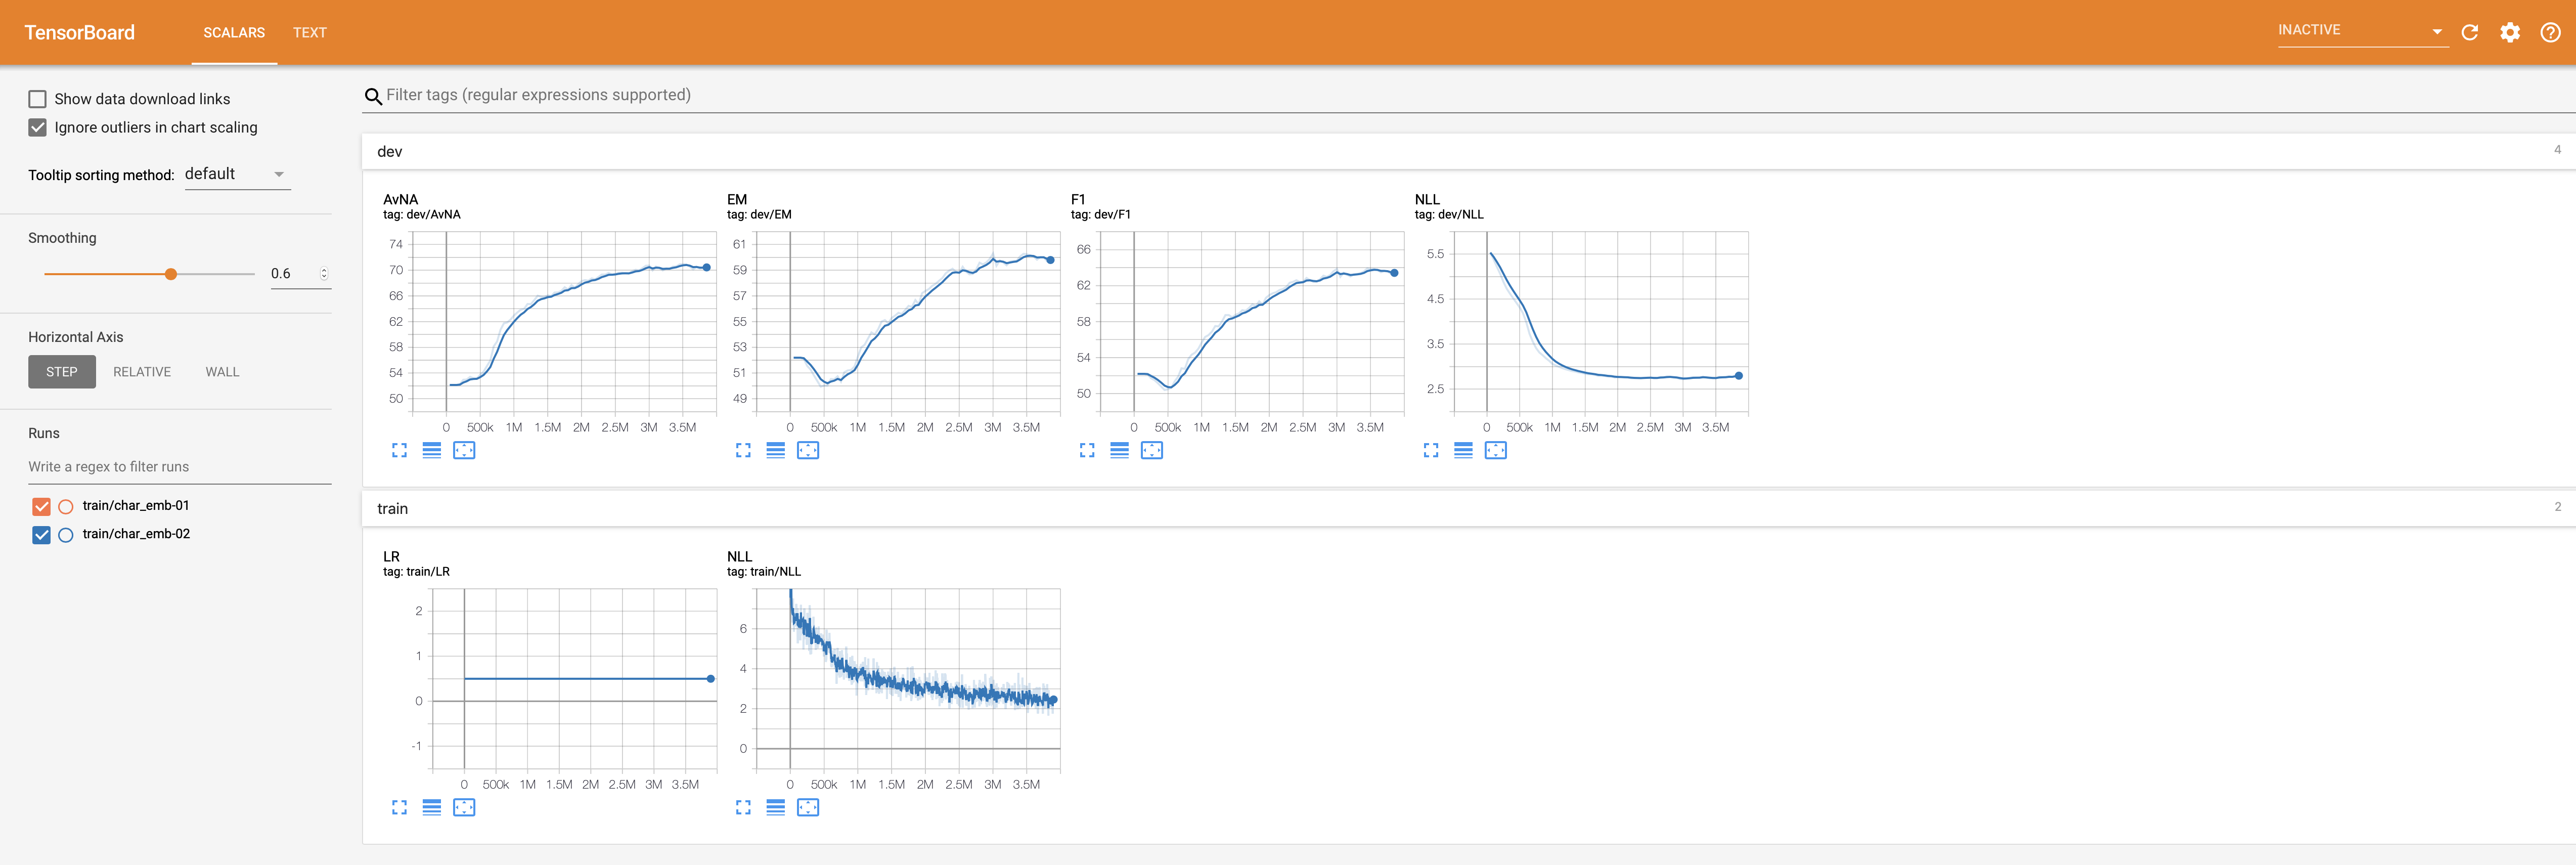
Task: Toggle the train/char_emb-01 run checkbox
Action: tap(41, 506)
